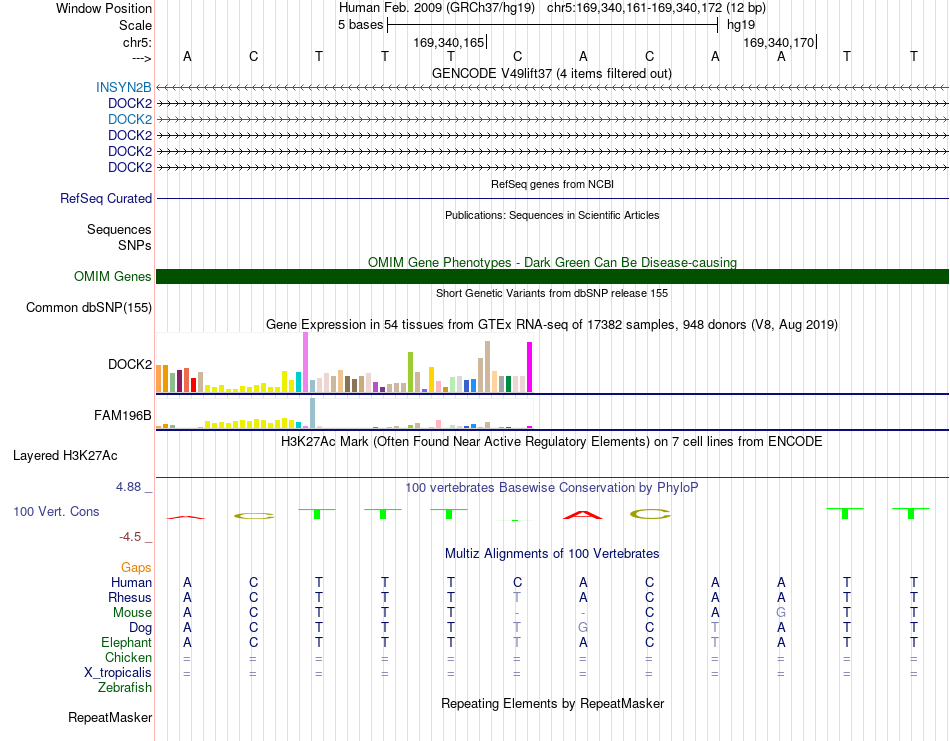
Task: Click the tall blue-gray bar in FAM196B chart
Action: tap(313, 413)
